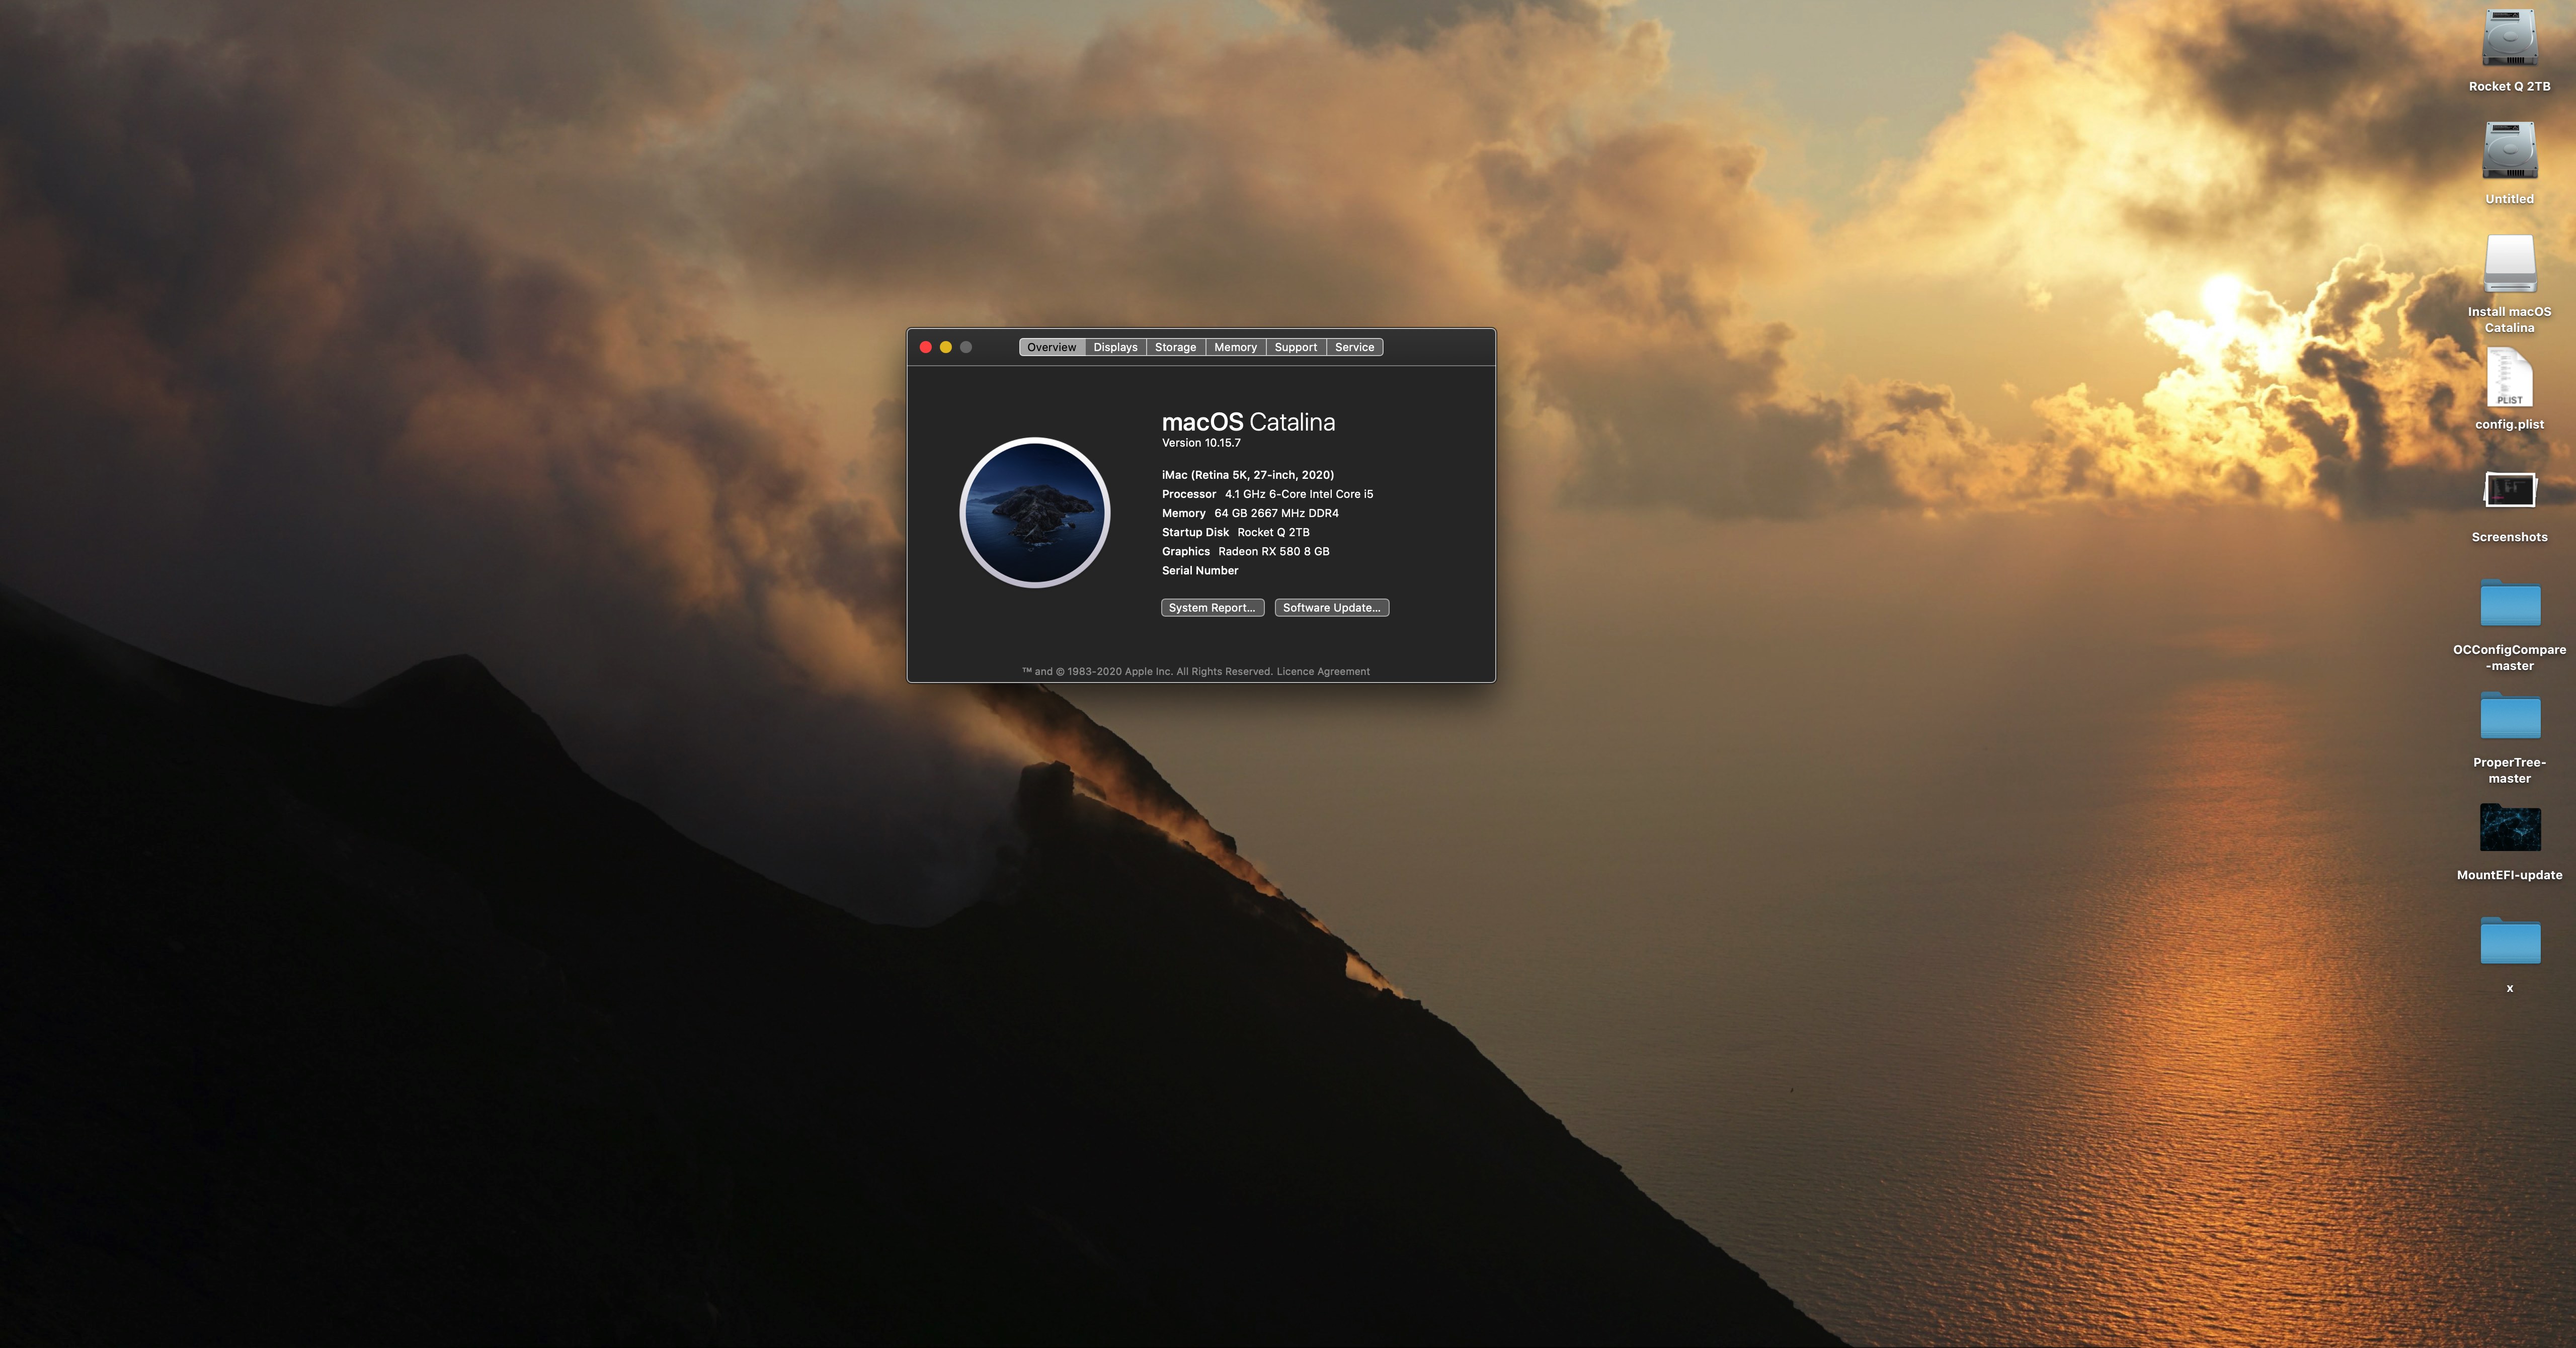Select the MountEFI-update folder icon
The height and width of the screenshot is (1348, 2576).
pos(2509,829)
